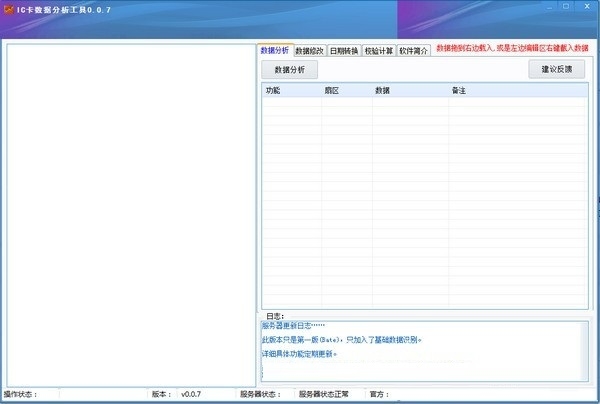
Task: Click the 备注 column header
Action: (x=517, y=90)
